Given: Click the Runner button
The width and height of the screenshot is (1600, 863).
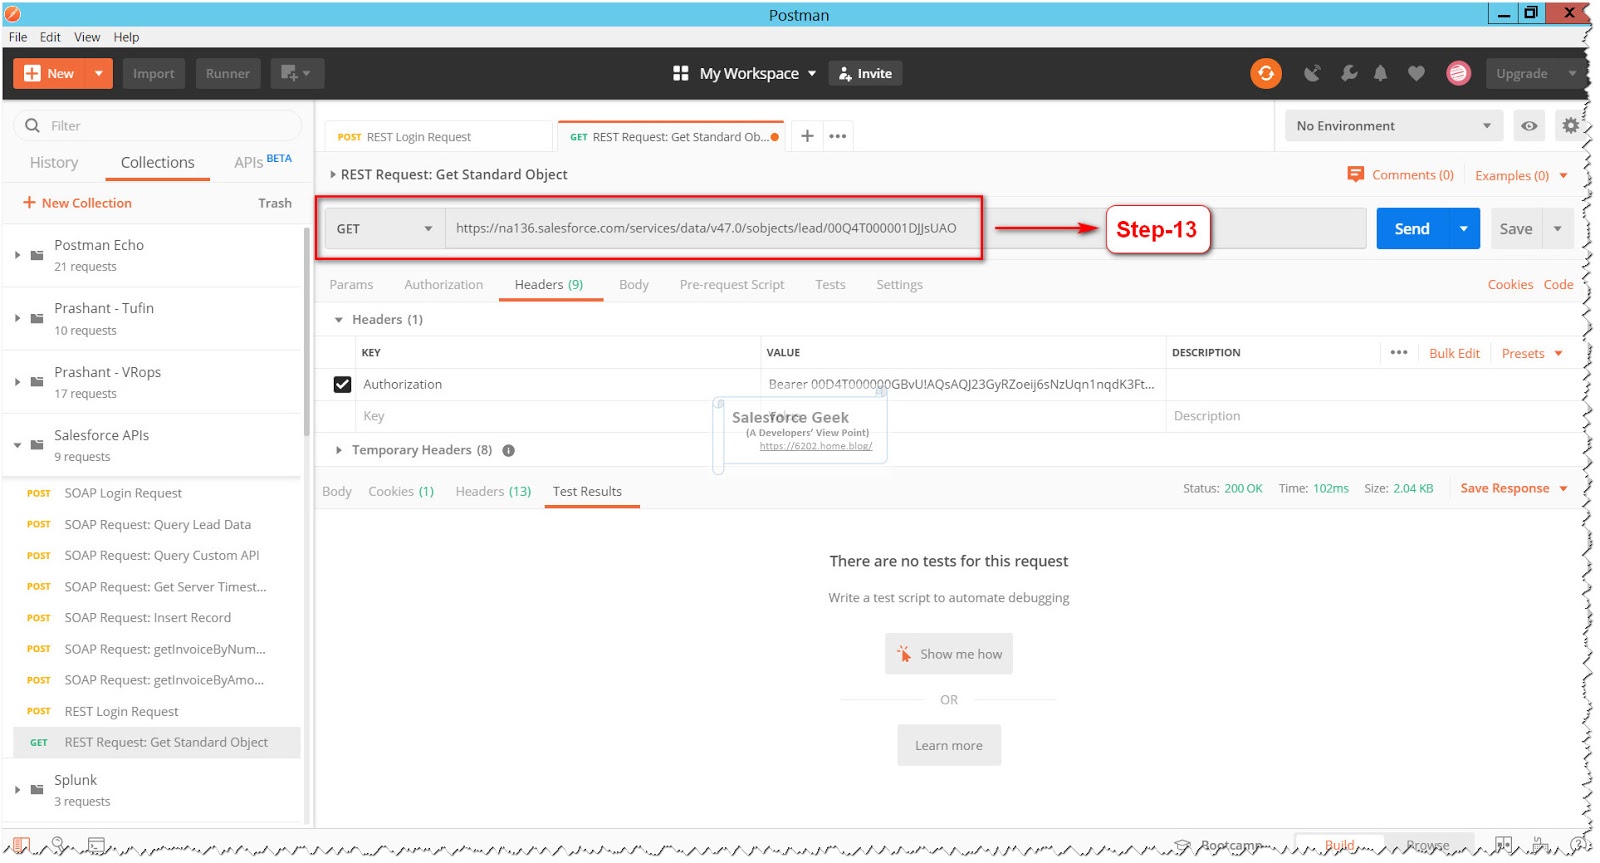Looking at the screenshot, I should point(228,73).
